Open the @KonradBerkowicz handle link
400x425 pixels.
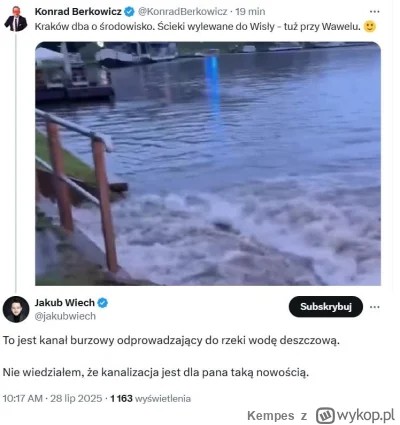coord(183,12)
